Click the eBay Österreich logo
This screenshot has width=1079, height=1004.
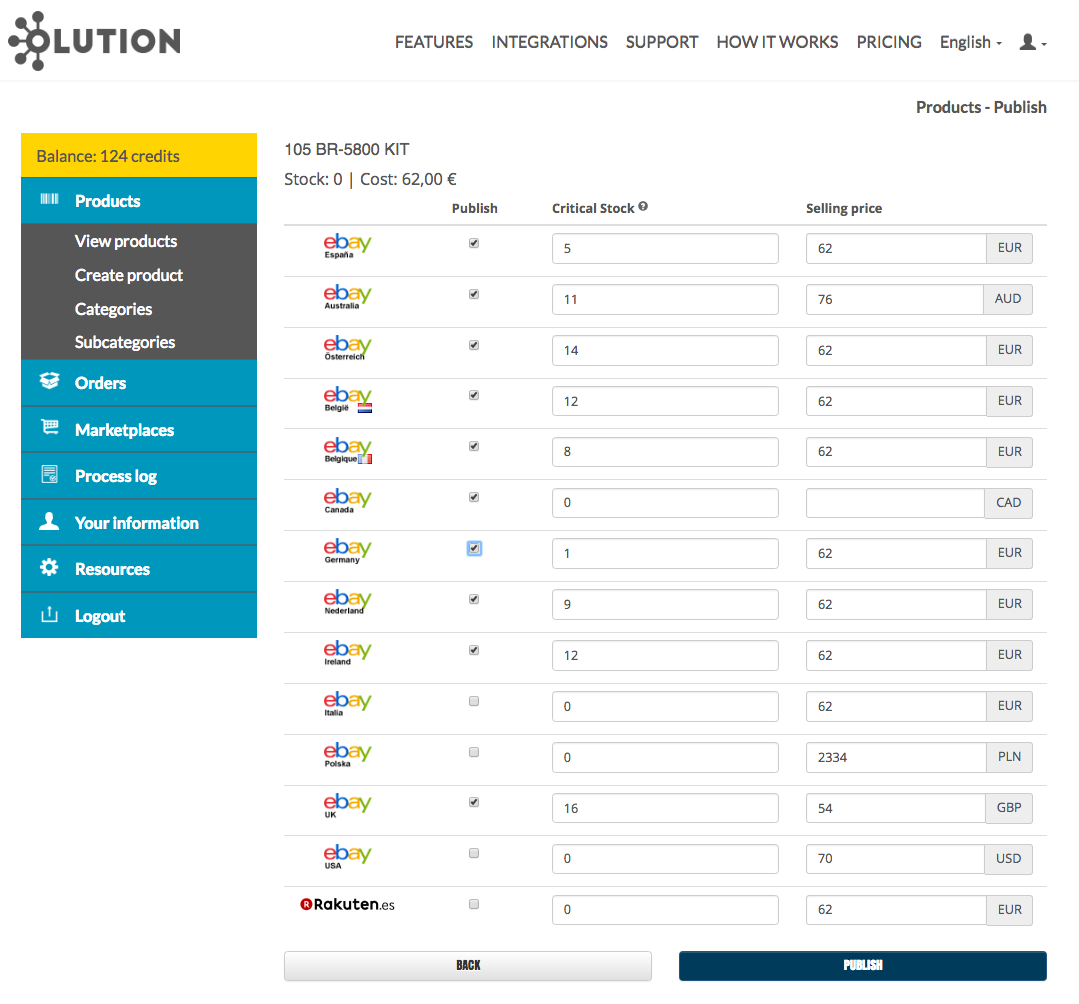click(348, 348)
